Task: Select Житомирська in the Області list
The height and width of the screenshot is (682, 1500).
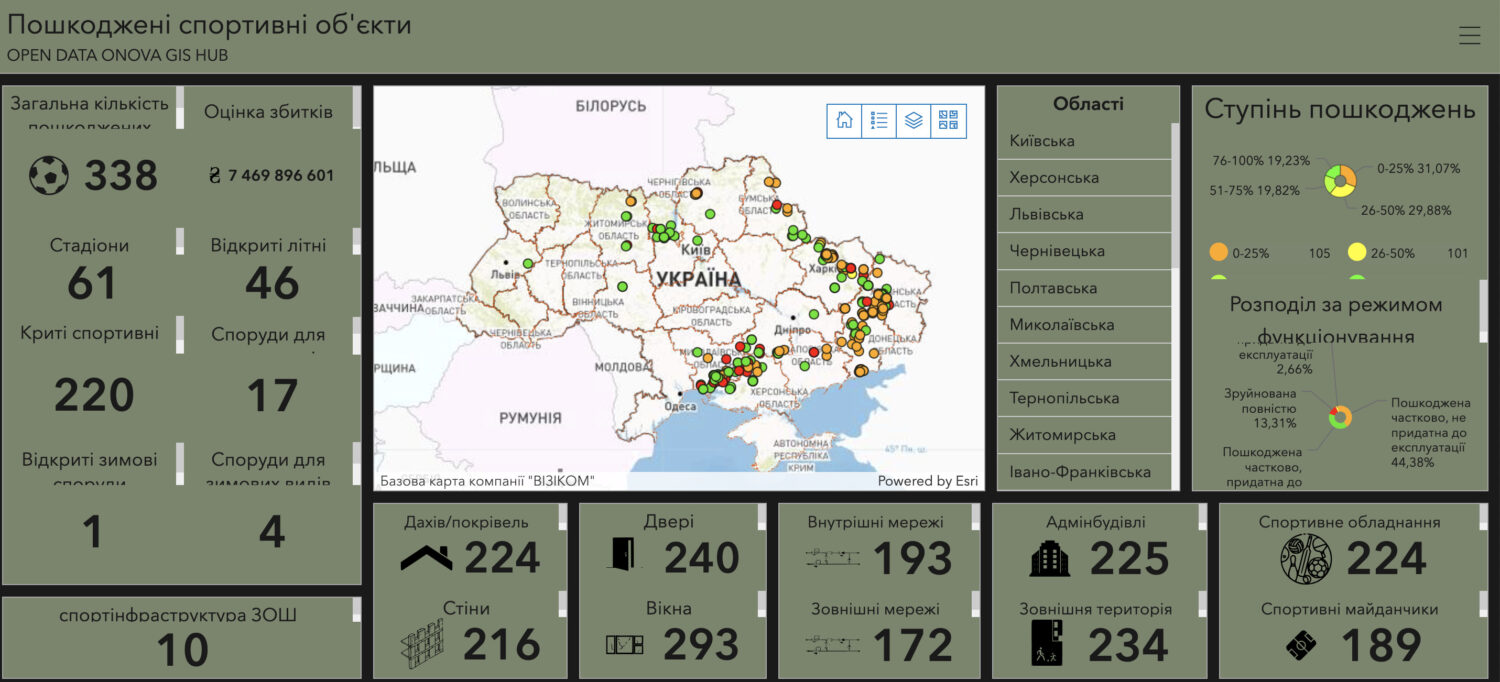Action: 1084,435
